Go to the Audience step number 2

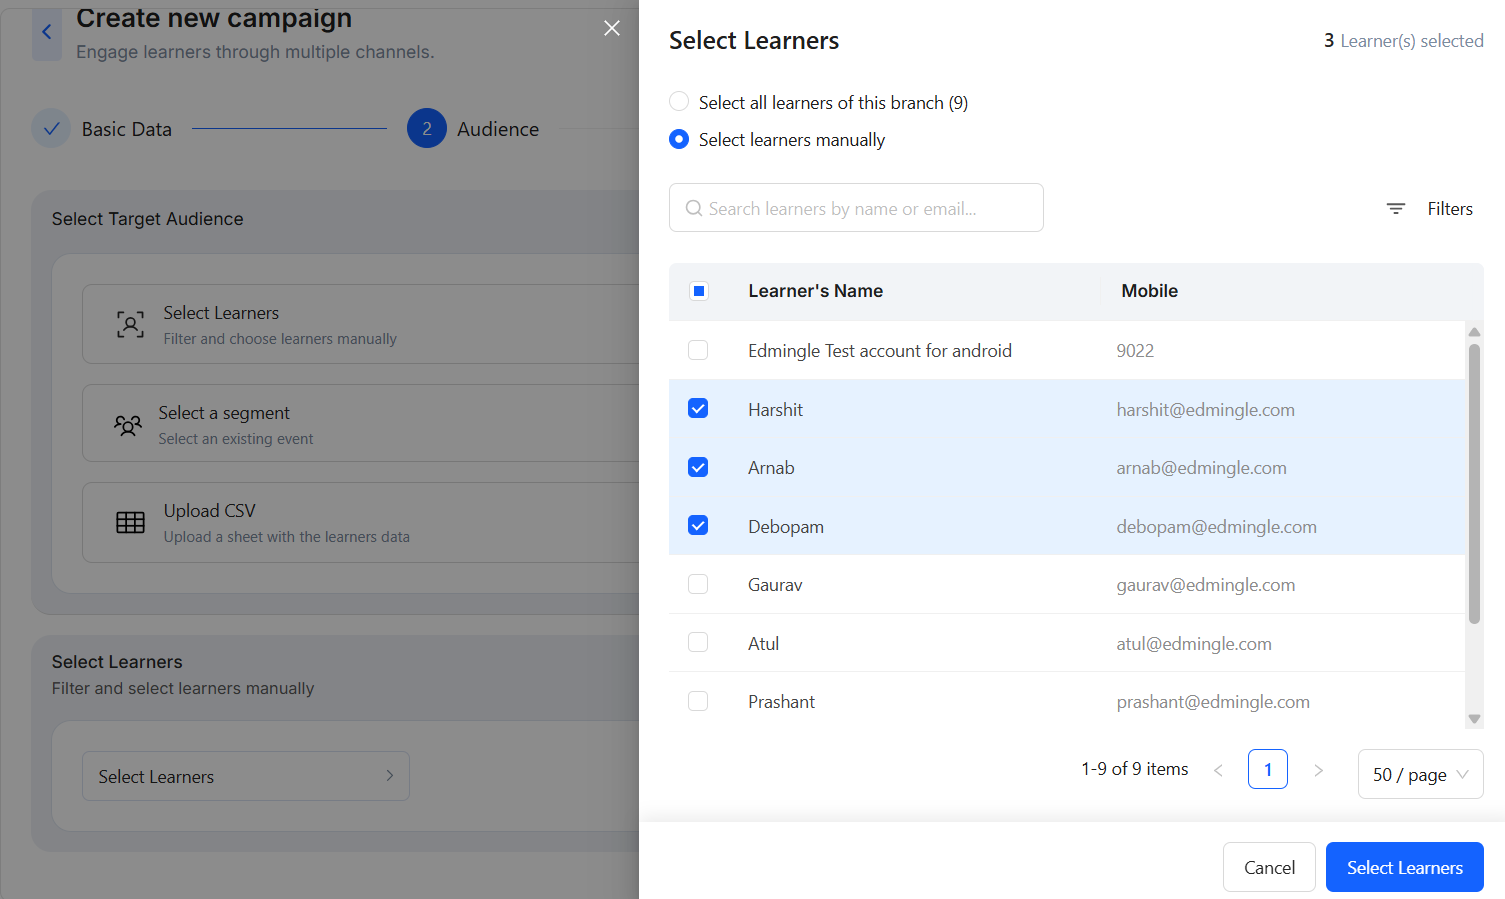tap(427, 129)
